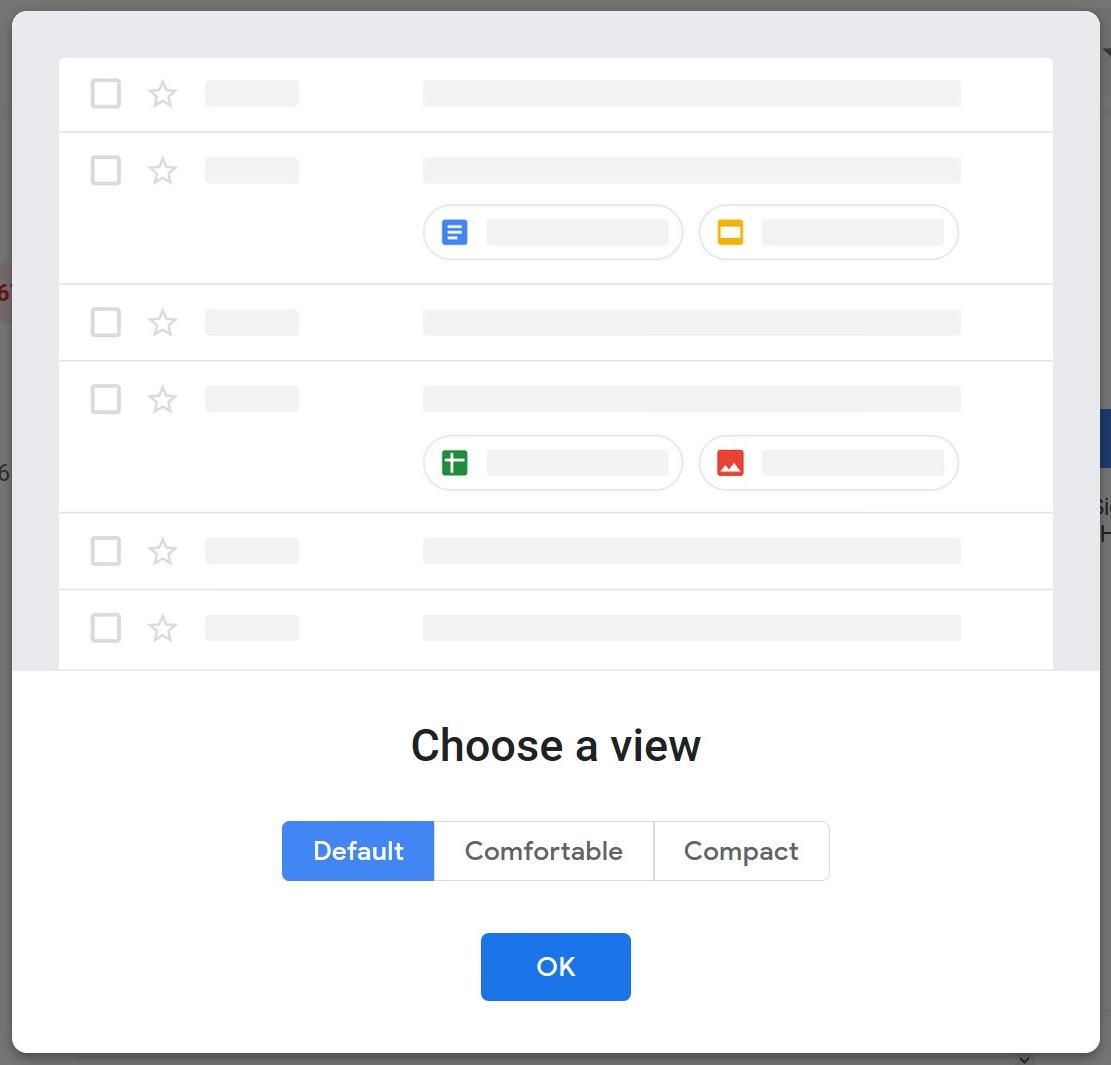
Task: Open the image attachment chip
Action: pos(828,462)
